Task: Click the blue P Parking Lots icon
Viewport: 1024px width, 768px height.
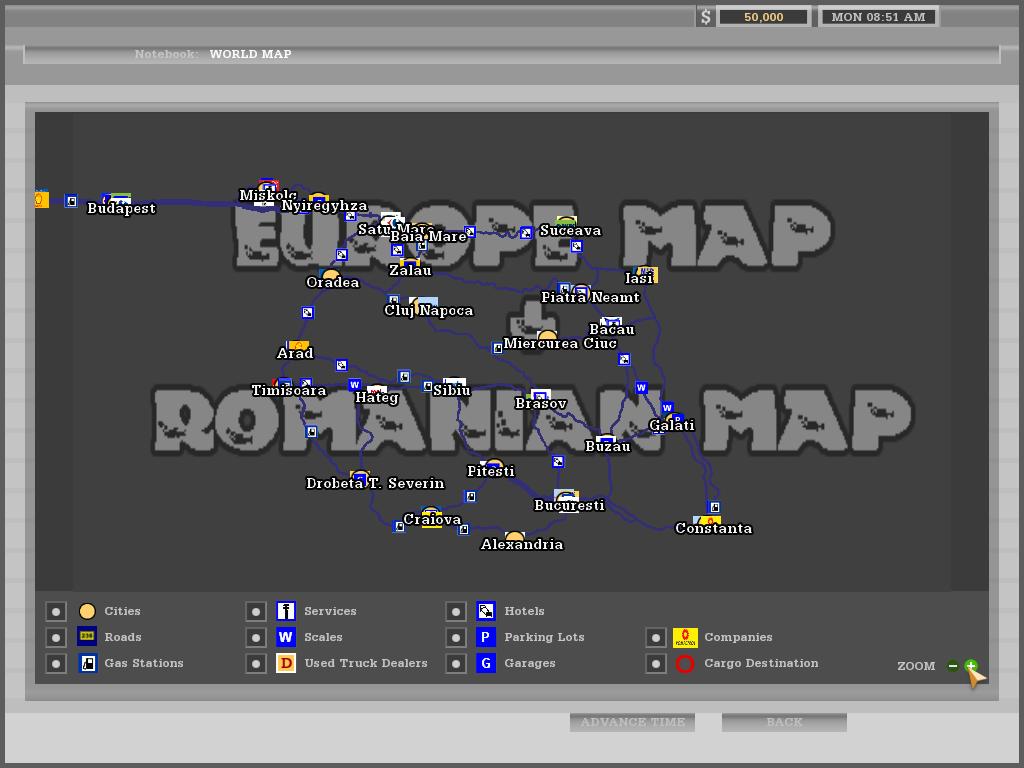Action: [486, 637]
